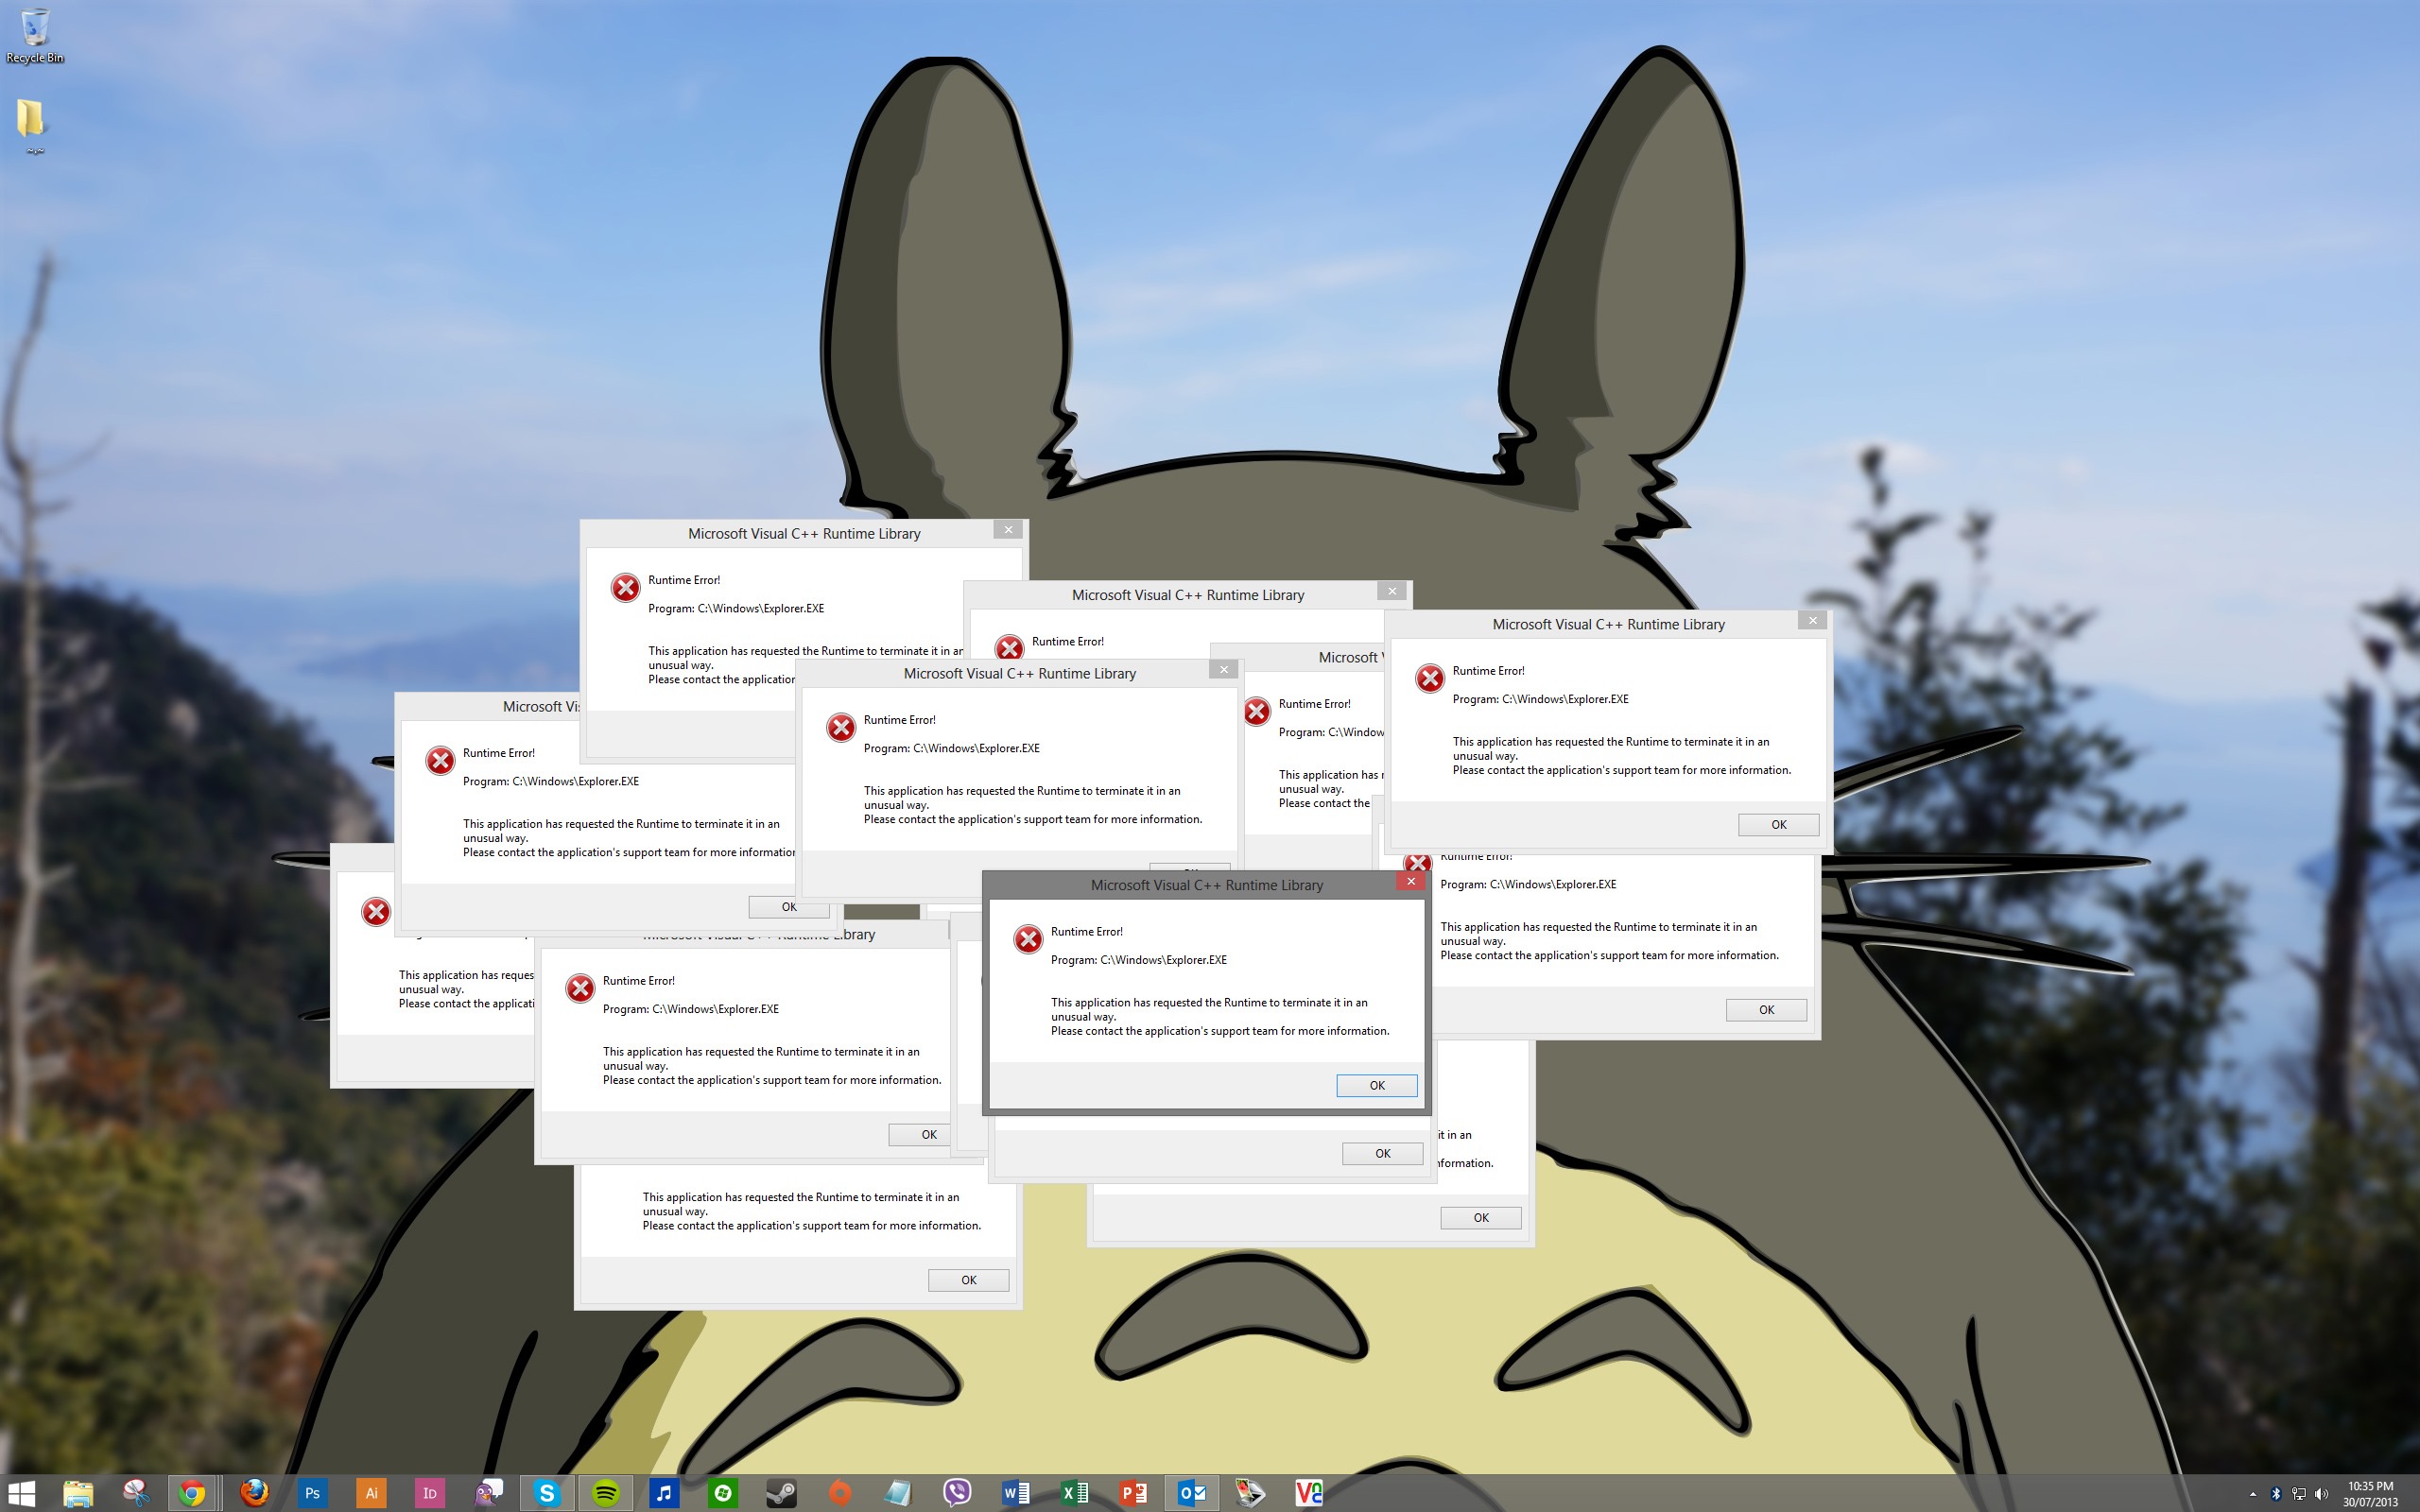This screenshot has width=2420, height=1512.
Task: Switch to Skype in the taskbar
Action: pyautogui.click(x=547, y=1494)
